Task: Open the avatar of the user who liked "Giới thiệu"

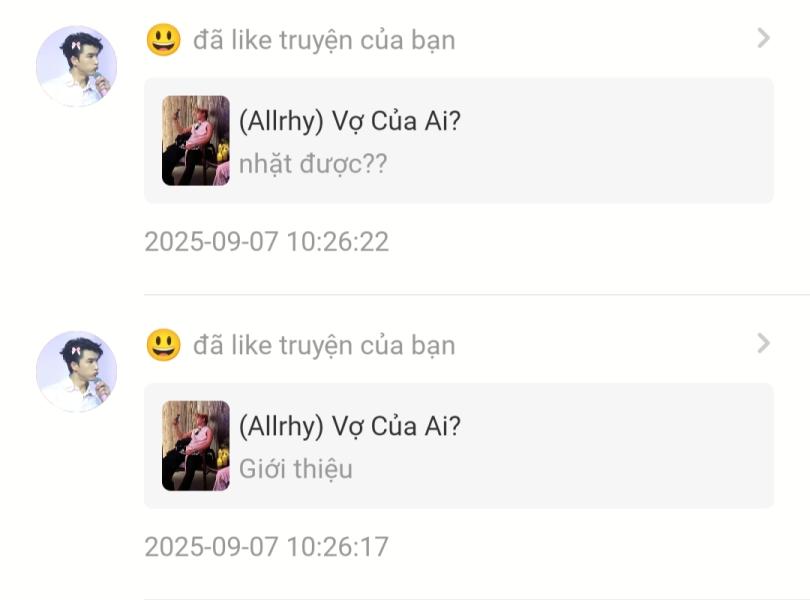Action: click(x=76, y=371)
